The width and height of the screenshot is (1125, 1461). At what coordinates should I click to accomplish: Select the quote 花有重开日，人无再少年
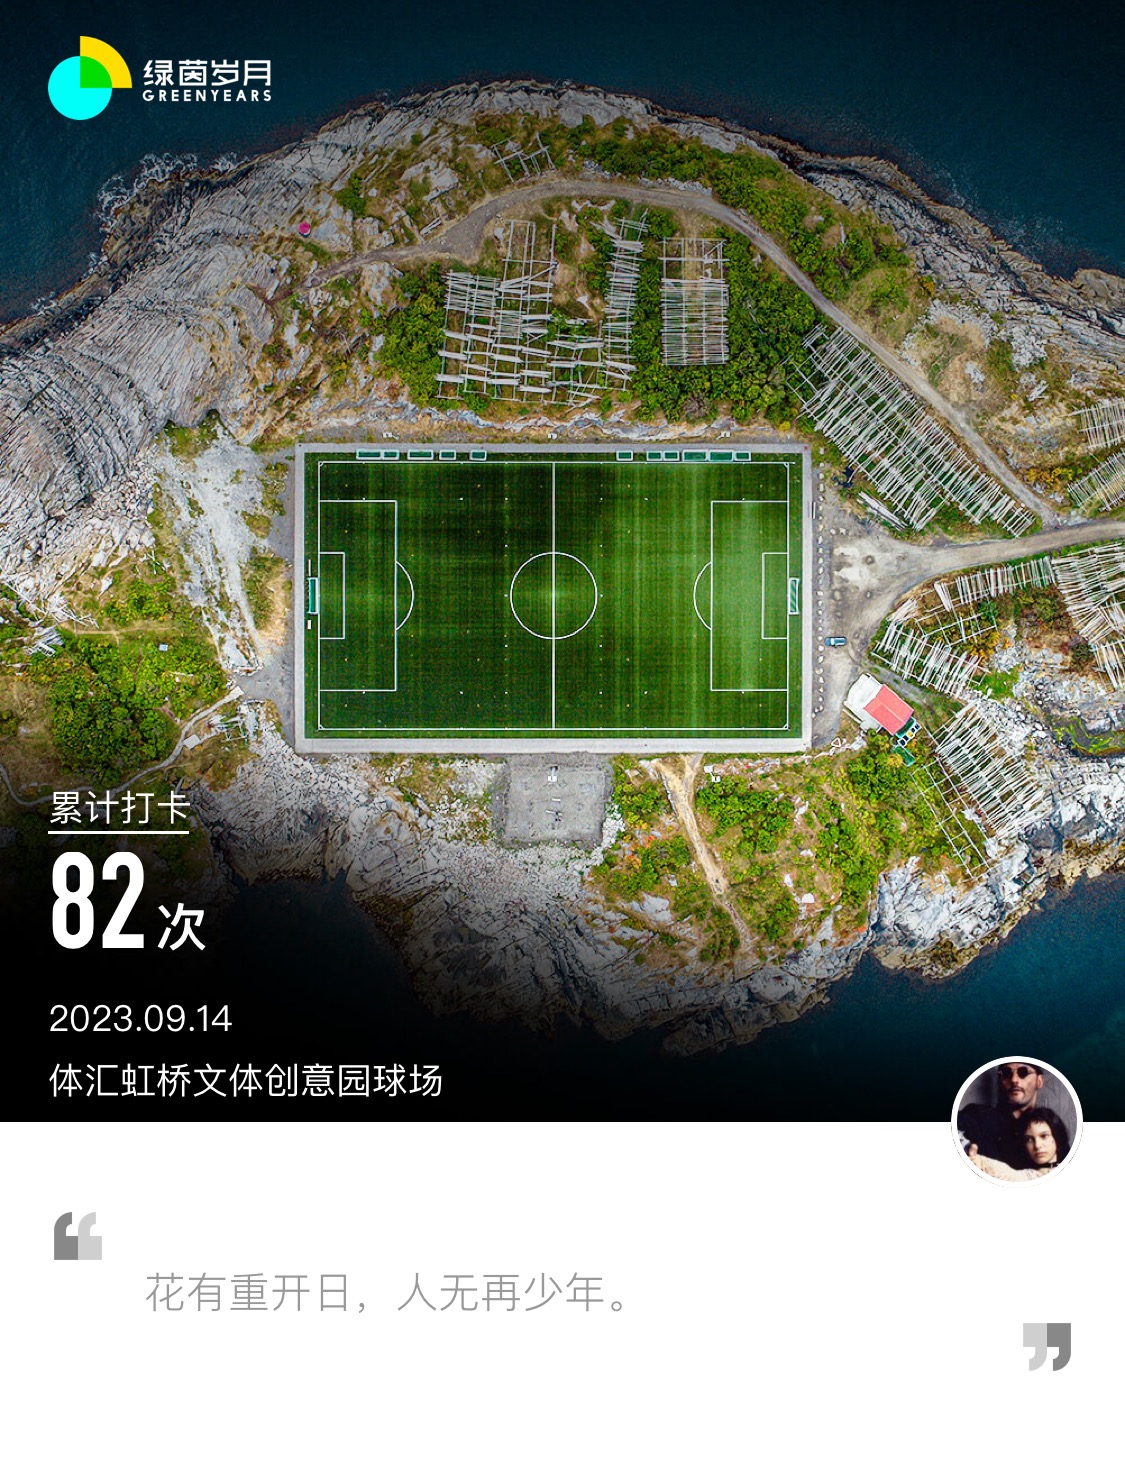387,1293
